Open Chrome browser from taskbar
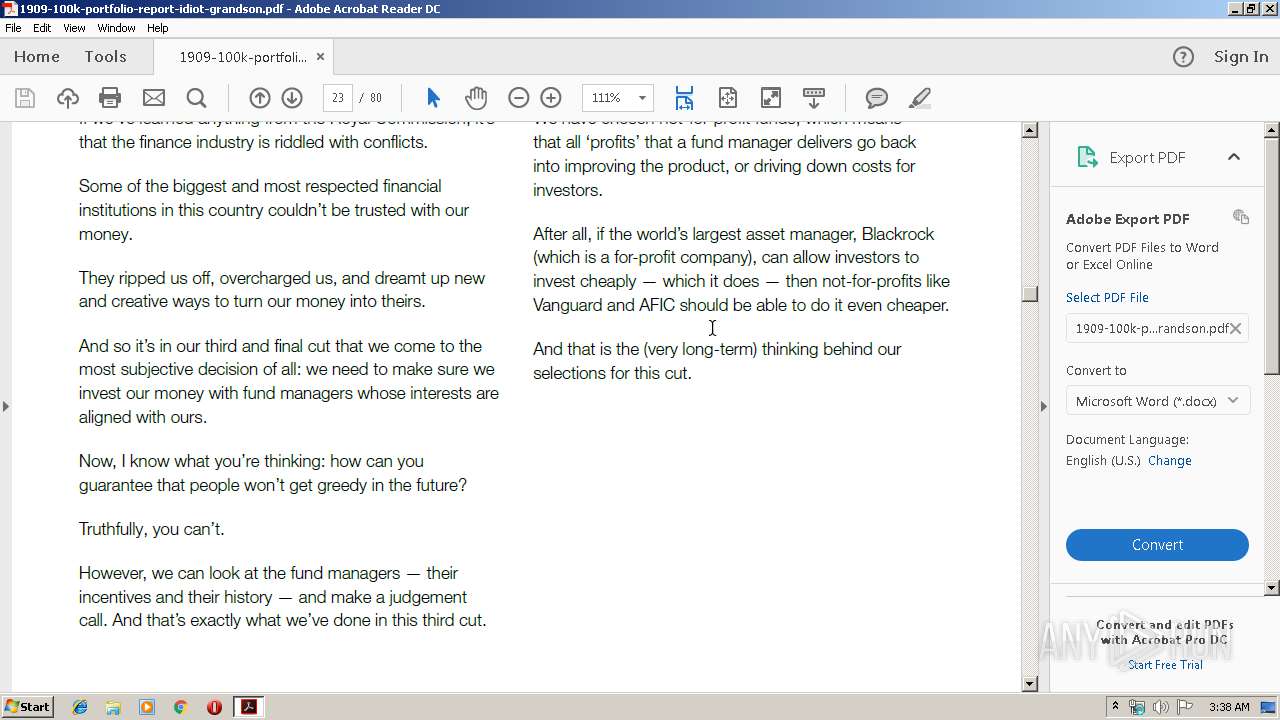Viewport: 1280px width, 720px height. (x=180, y=707)
